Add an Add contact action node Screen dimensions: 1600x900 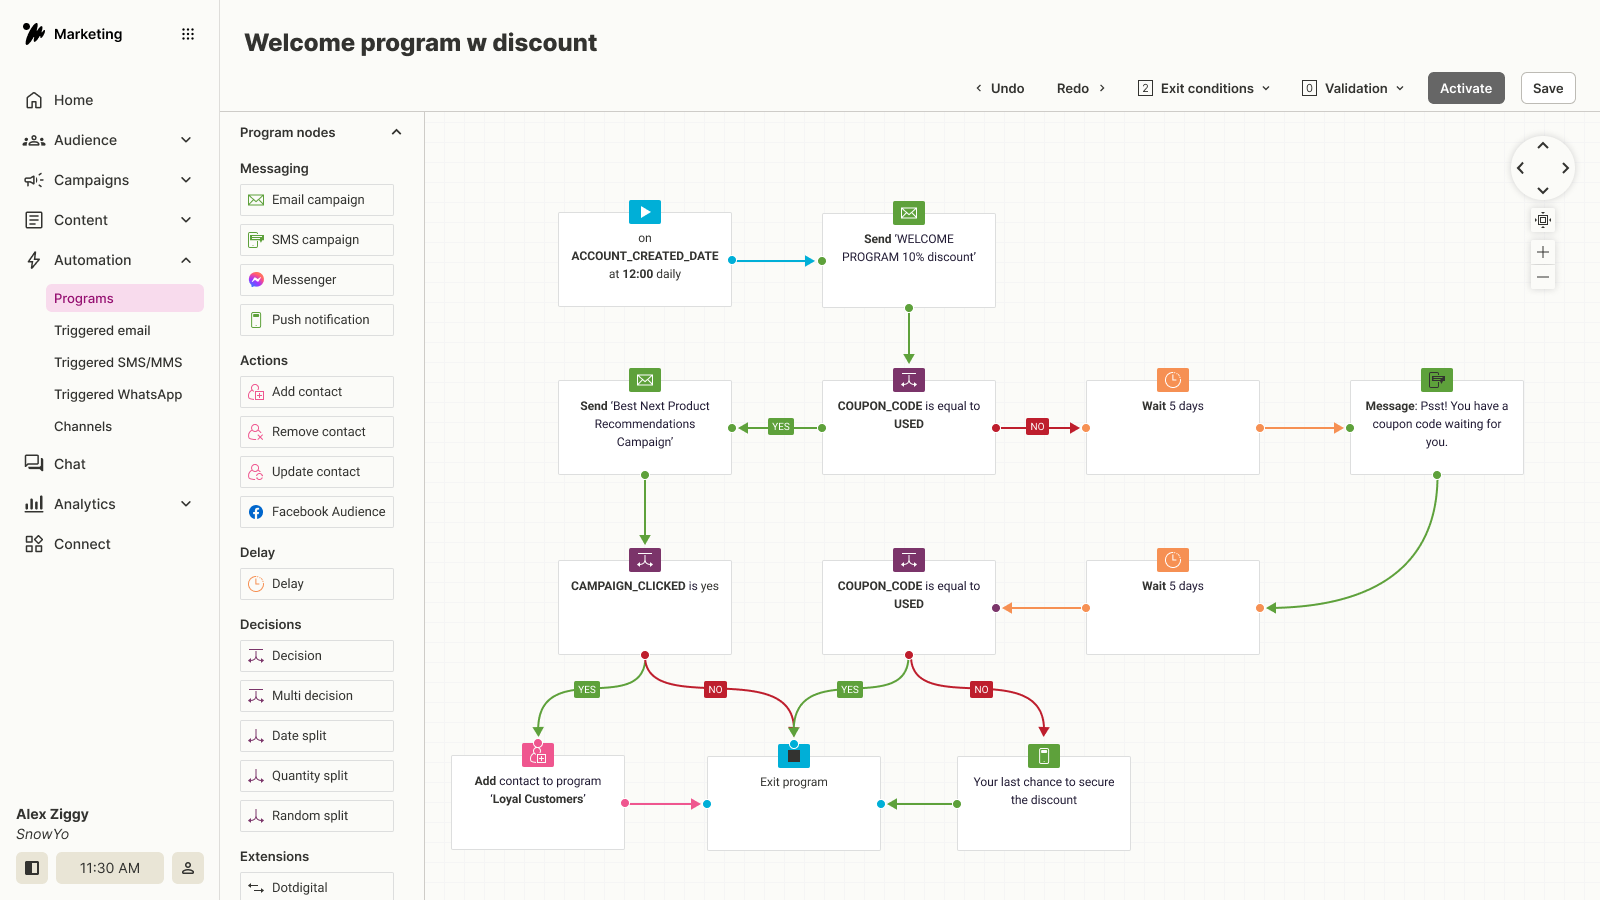(x=317, y=392)
